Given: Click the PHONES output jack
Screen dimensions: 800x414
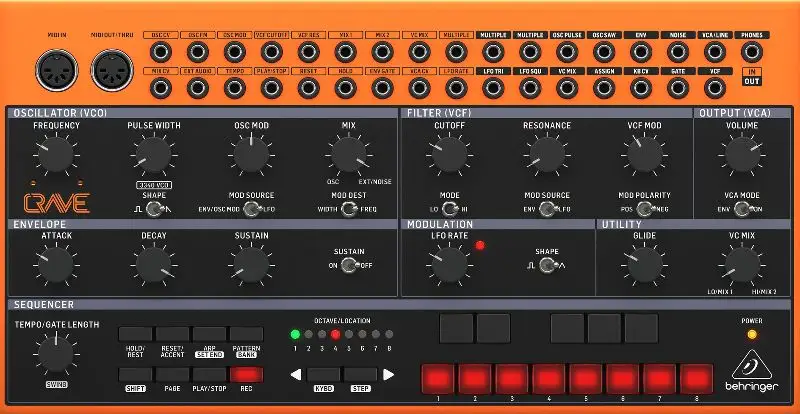Looking at the screenshot, I should click(x=751, y=51).
